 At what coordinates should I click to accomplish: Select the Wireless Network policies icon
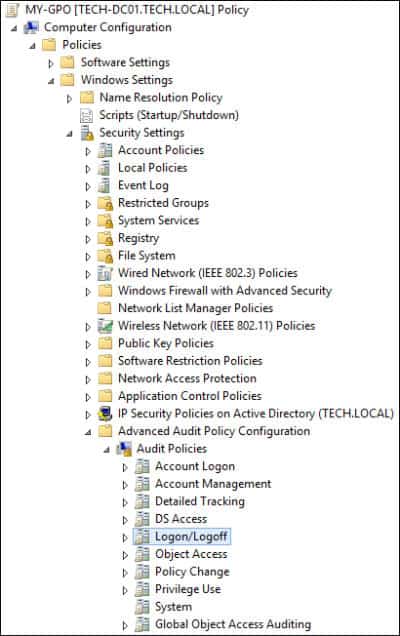[105, 326]
